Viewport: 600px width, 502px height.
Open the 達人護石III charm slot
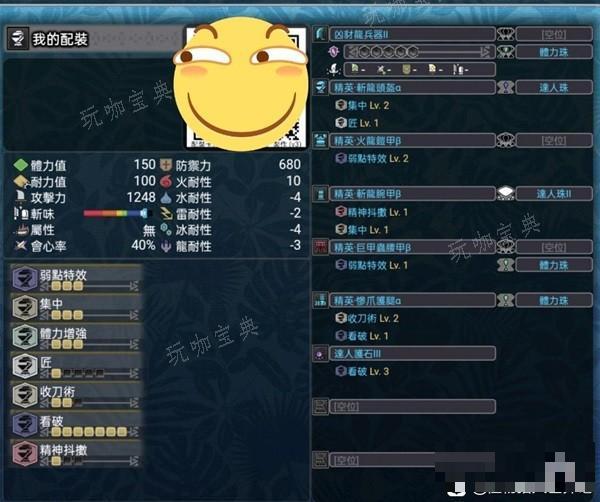pos(412,354)
